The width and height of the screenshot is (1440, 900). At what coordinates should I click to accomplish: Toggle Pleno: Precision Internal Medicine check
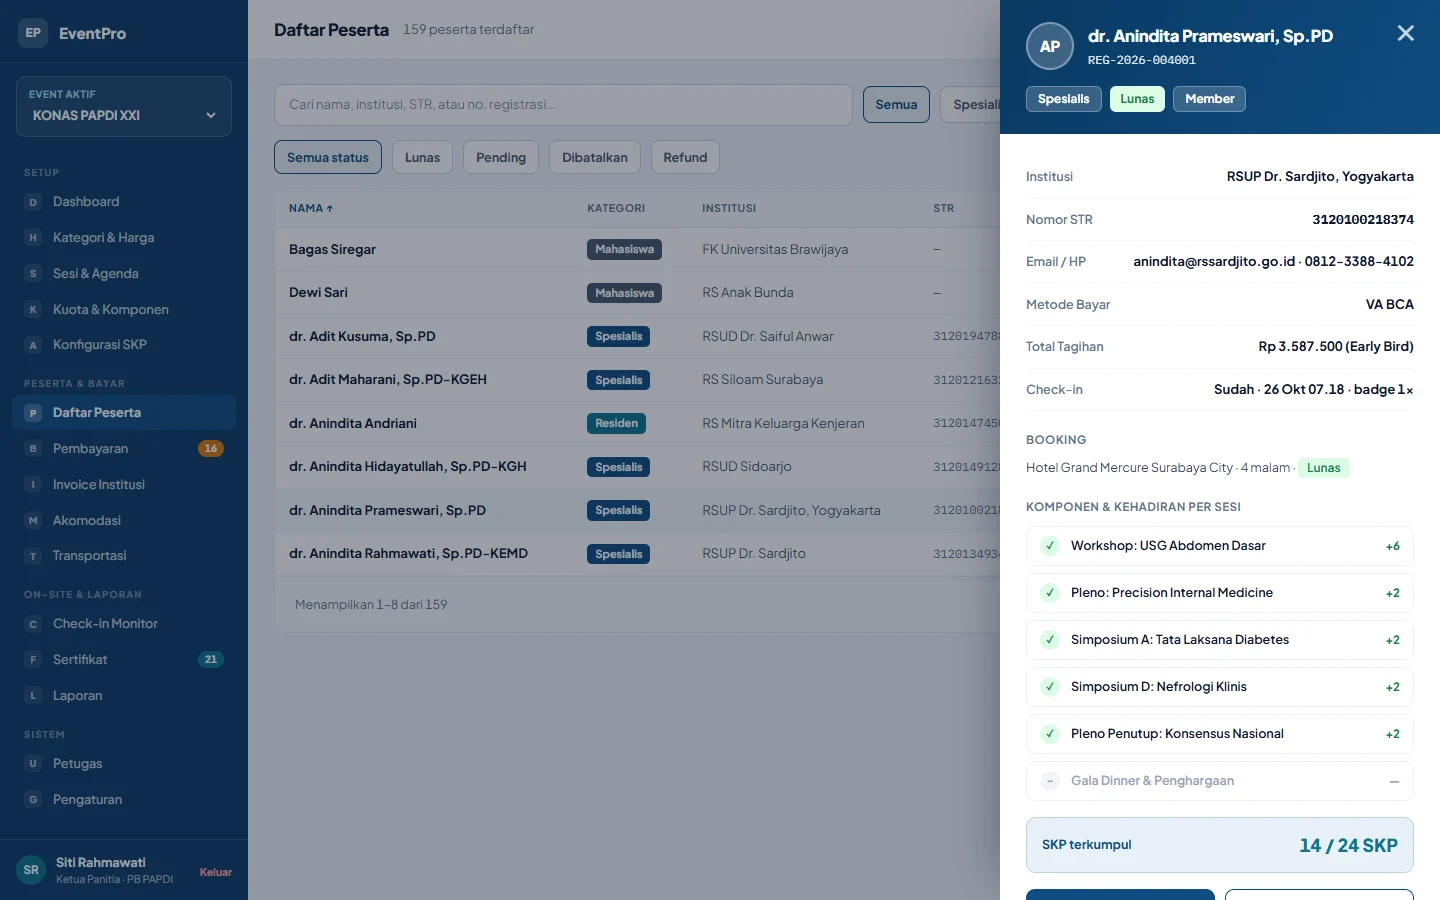pyautogui.click(x=1050, y=593)
